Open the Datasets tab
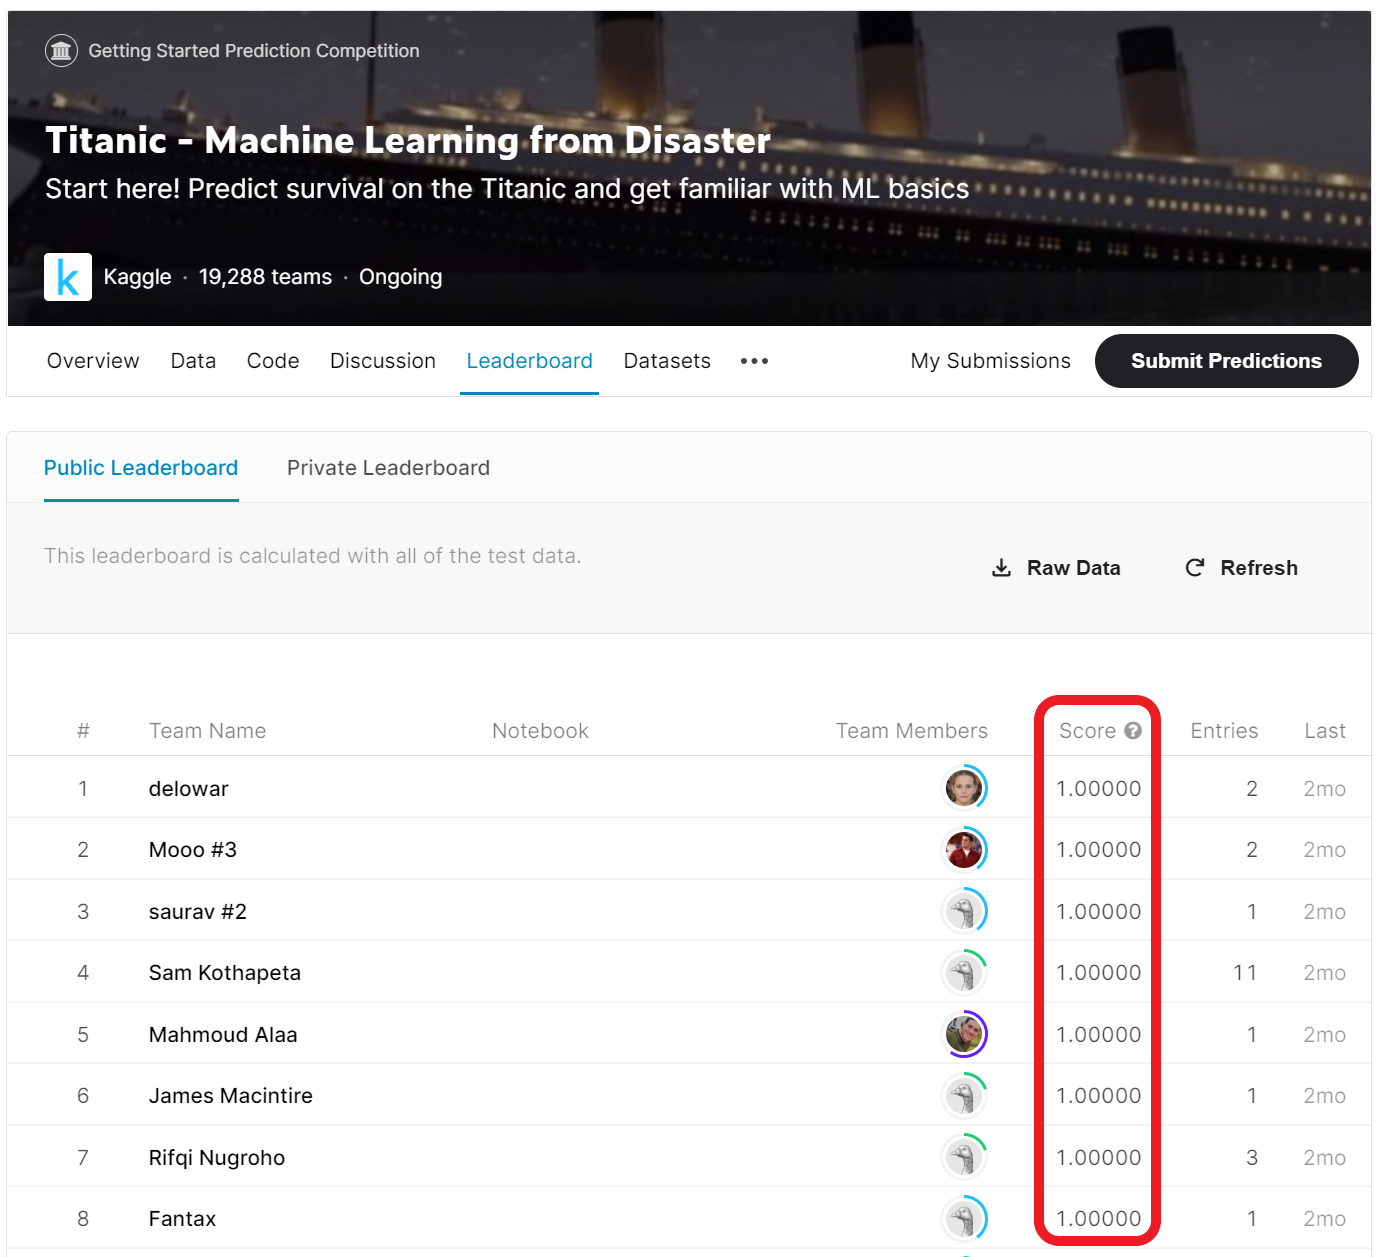 (667, 361)
